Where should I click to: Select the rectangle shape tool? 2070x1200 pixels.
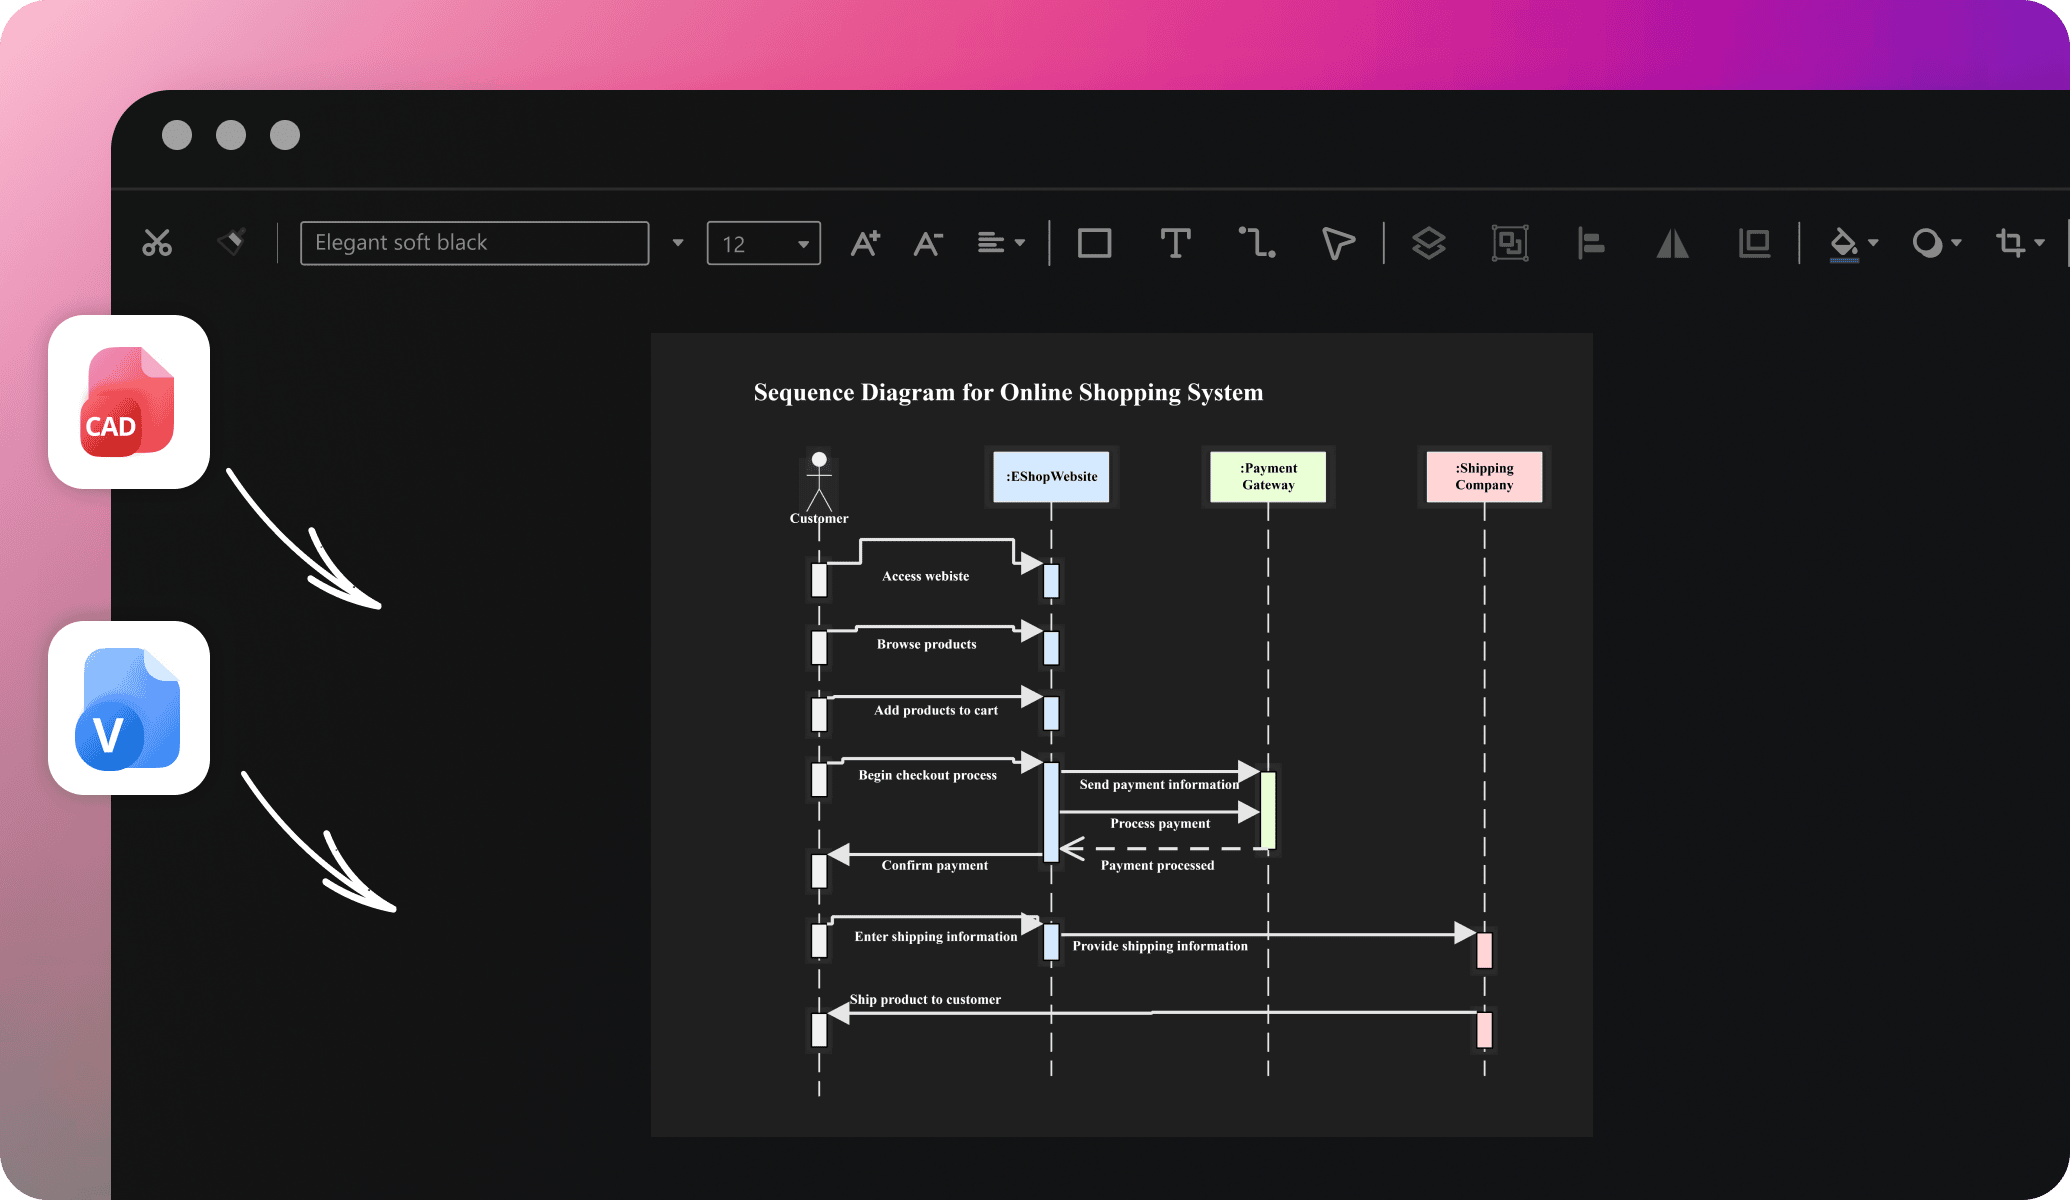(x=1094, y=240)
